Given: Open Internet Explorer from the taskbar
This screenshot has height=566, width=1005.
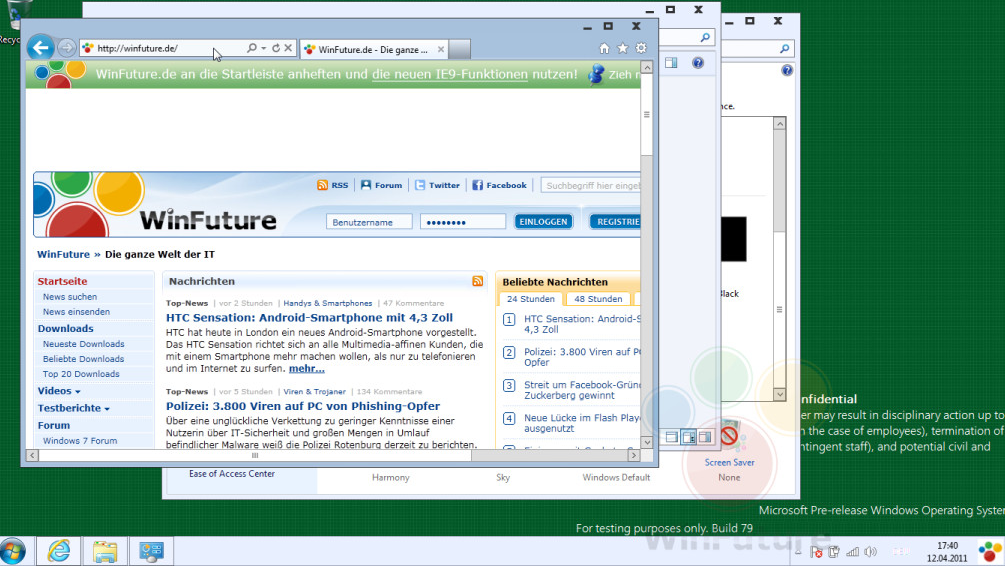Looking at the screenshot, I should (59, 551).
